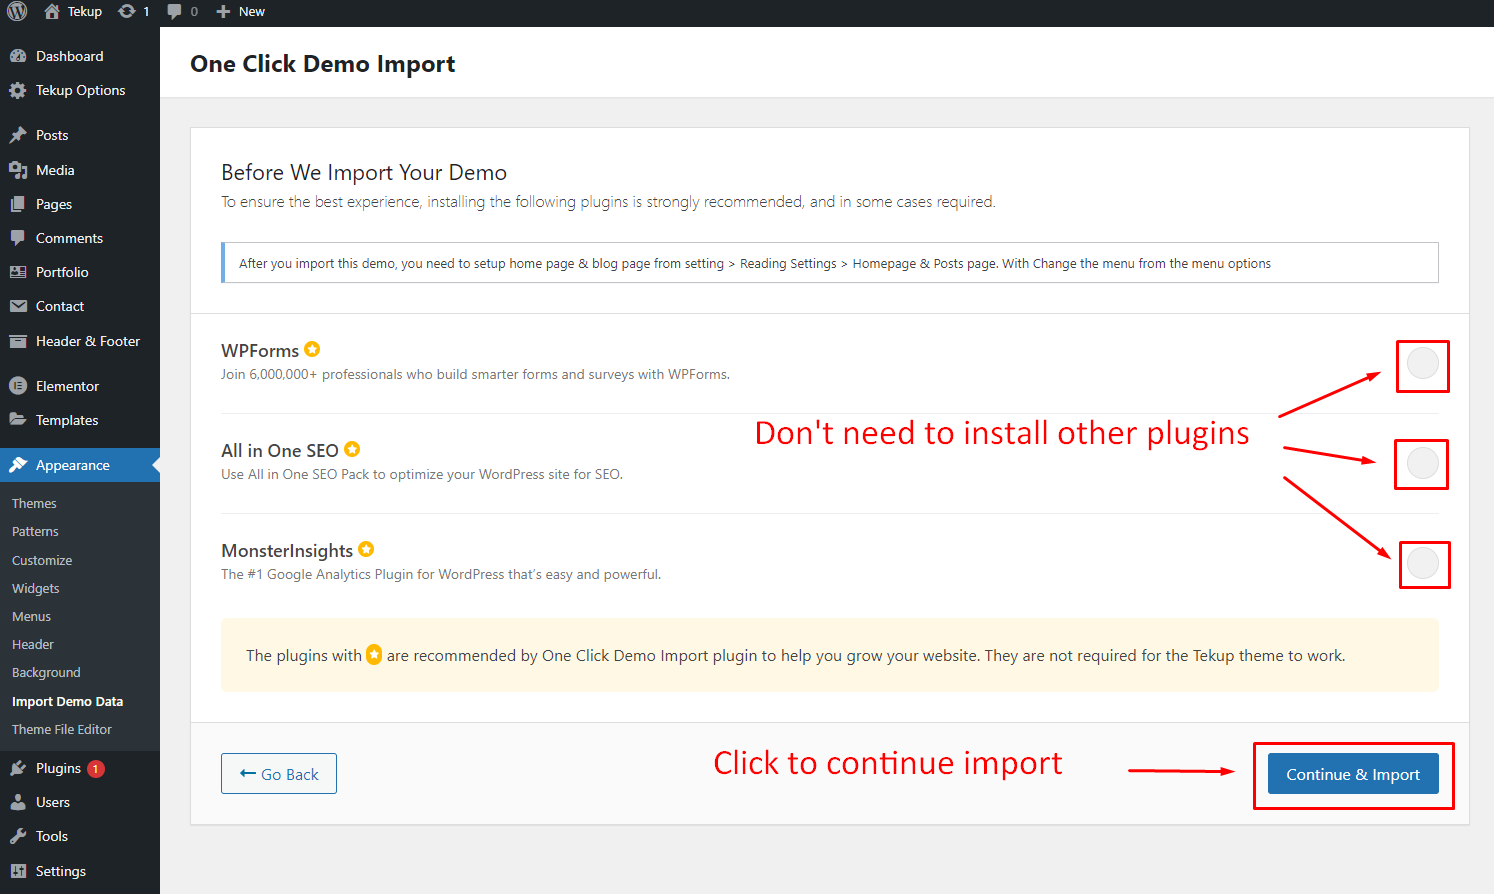Click the Media library icon
Viewport: 1494px width, 894px height.
click(x=18, y=170)
